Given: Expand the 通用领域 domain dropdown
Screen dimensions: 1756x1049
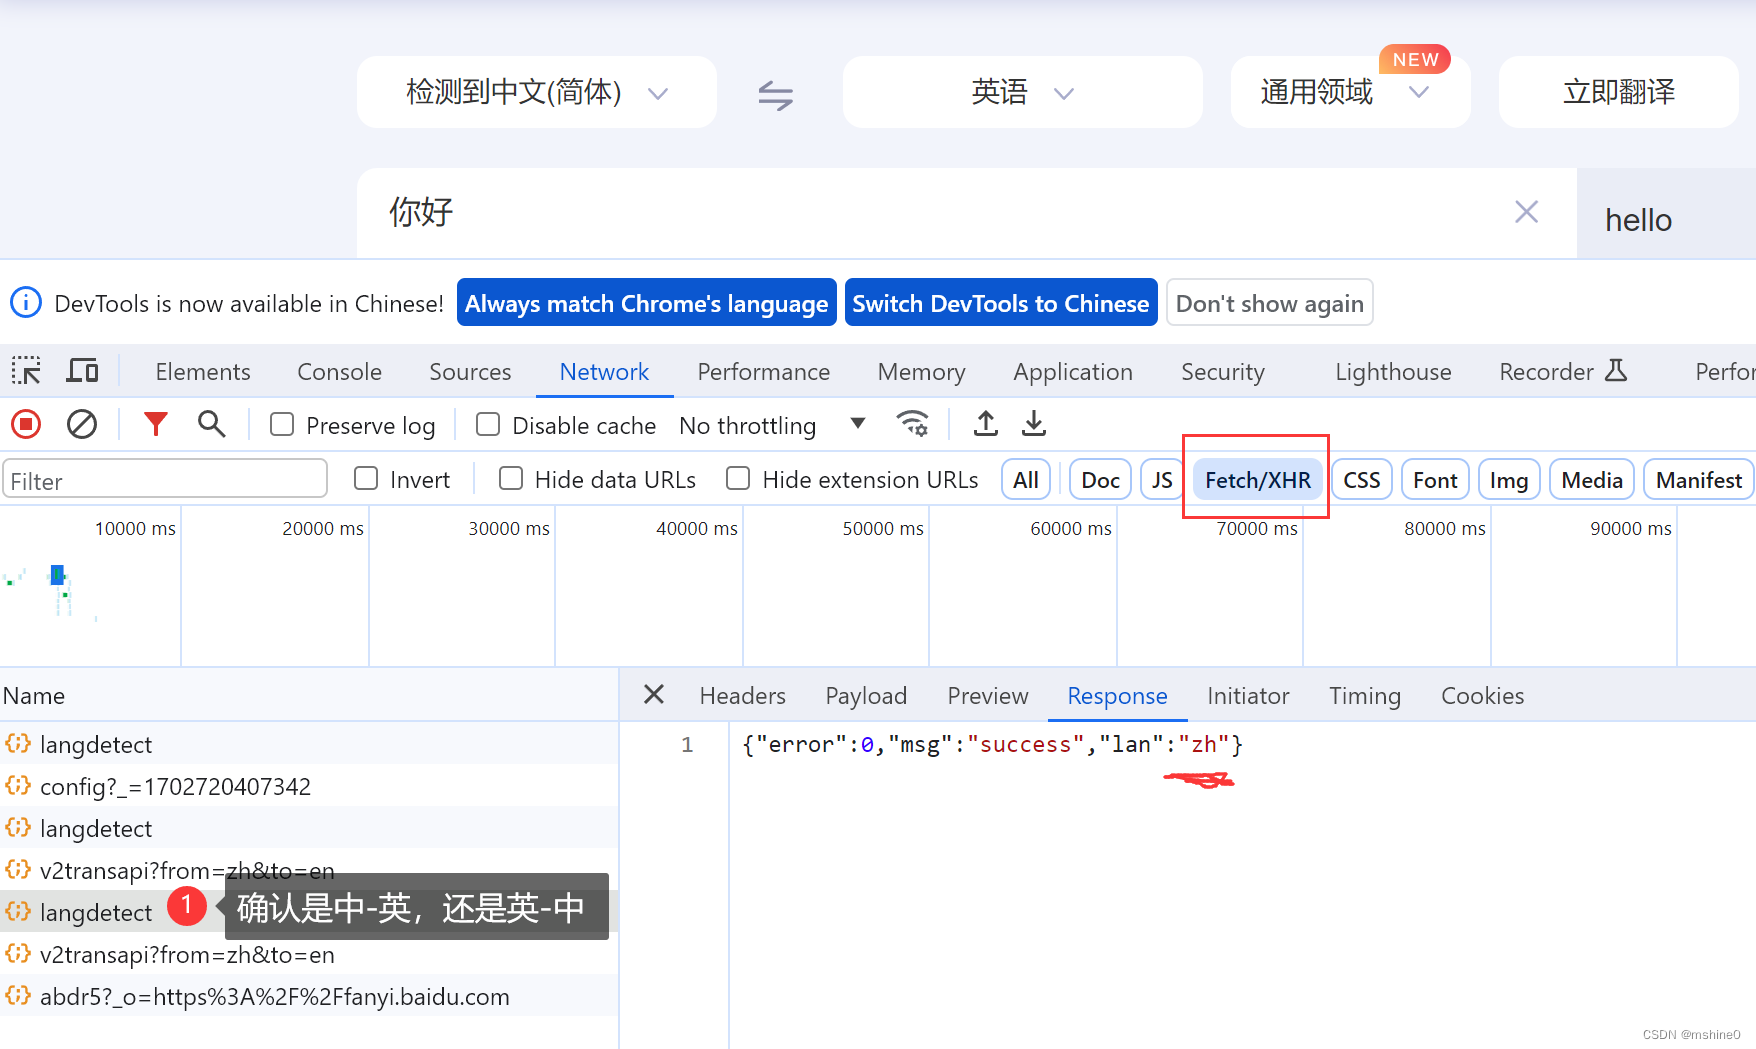Looking at the screenshot, I should coord(1350,92).
